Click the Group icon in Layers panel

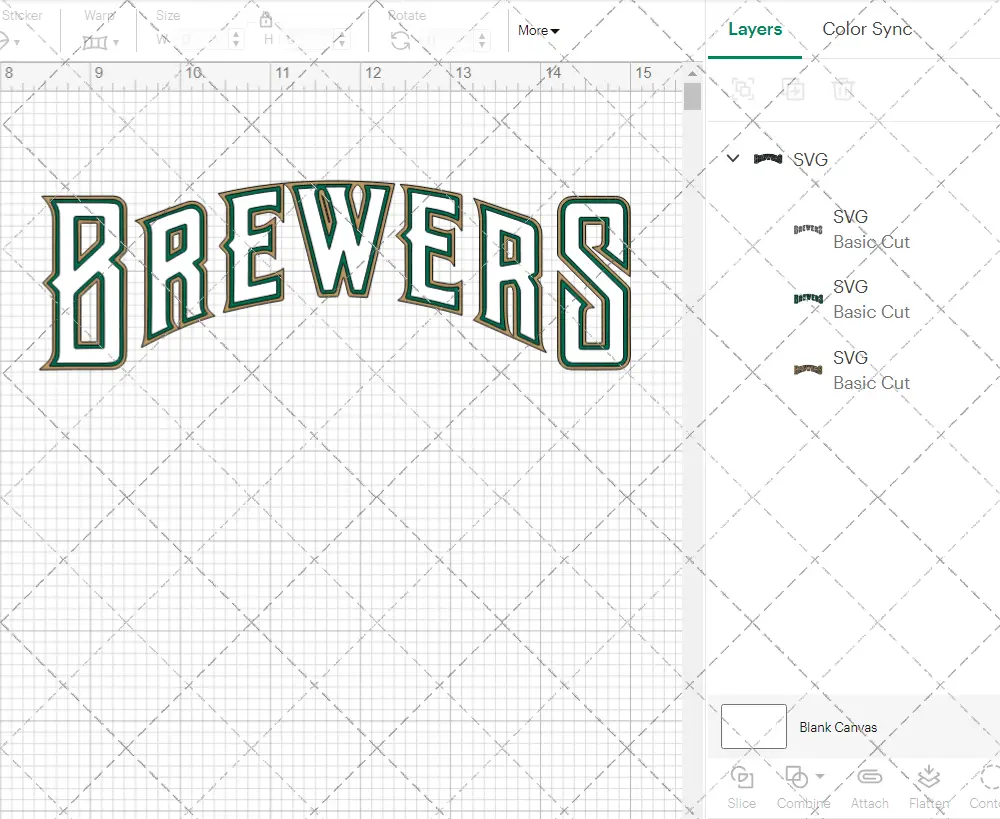743,89
